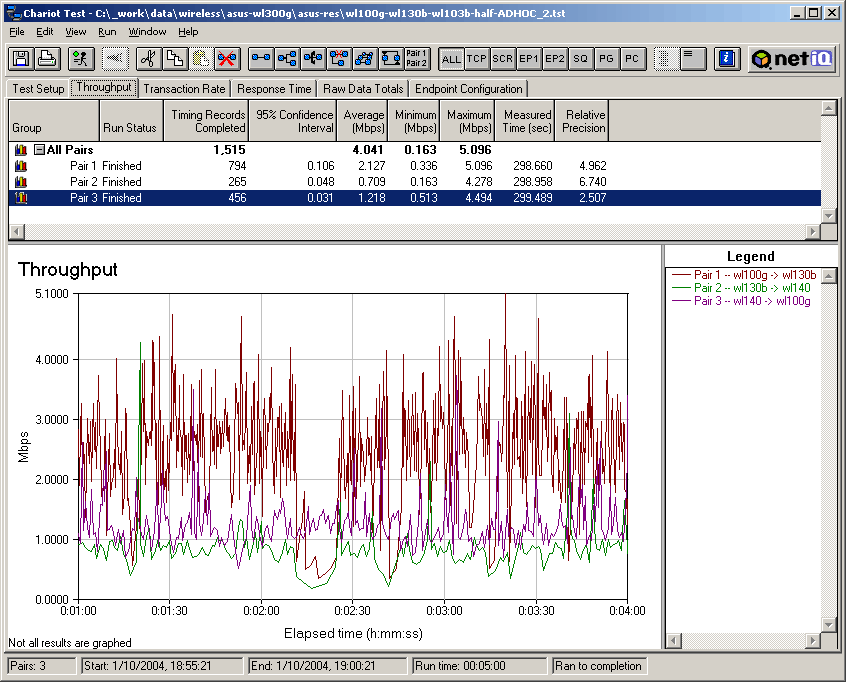
Task: Click the Run Status column header
Action: coord(130,128)
